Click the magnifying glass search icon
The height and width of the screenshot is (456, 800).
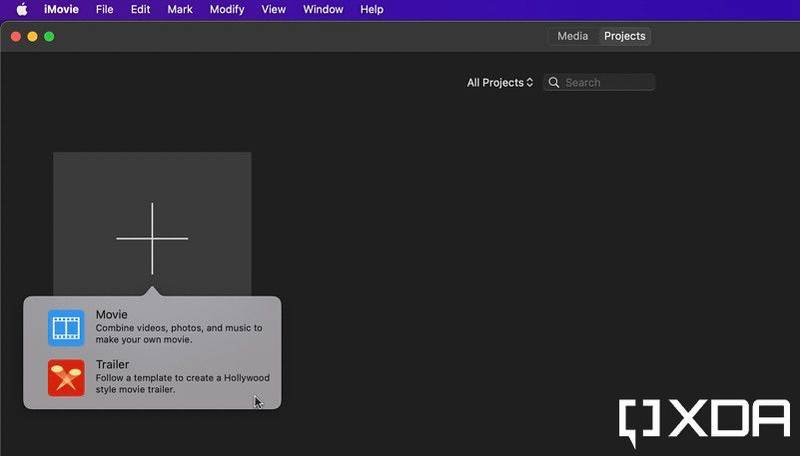click(554, 83)
